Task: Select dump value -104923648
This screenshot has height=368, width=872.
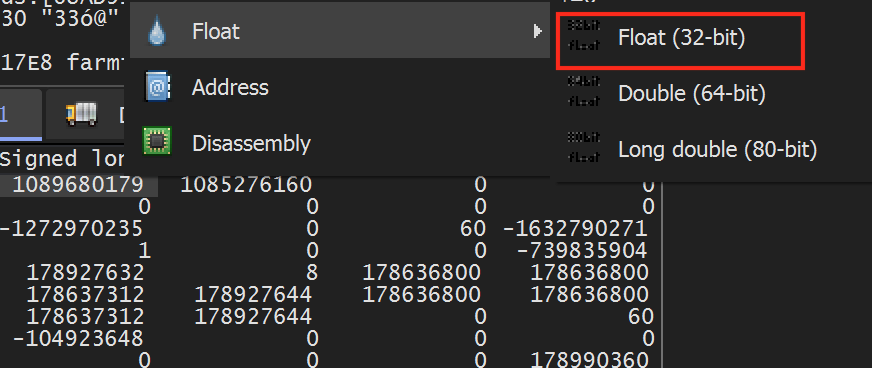Action: coord(78,338)
